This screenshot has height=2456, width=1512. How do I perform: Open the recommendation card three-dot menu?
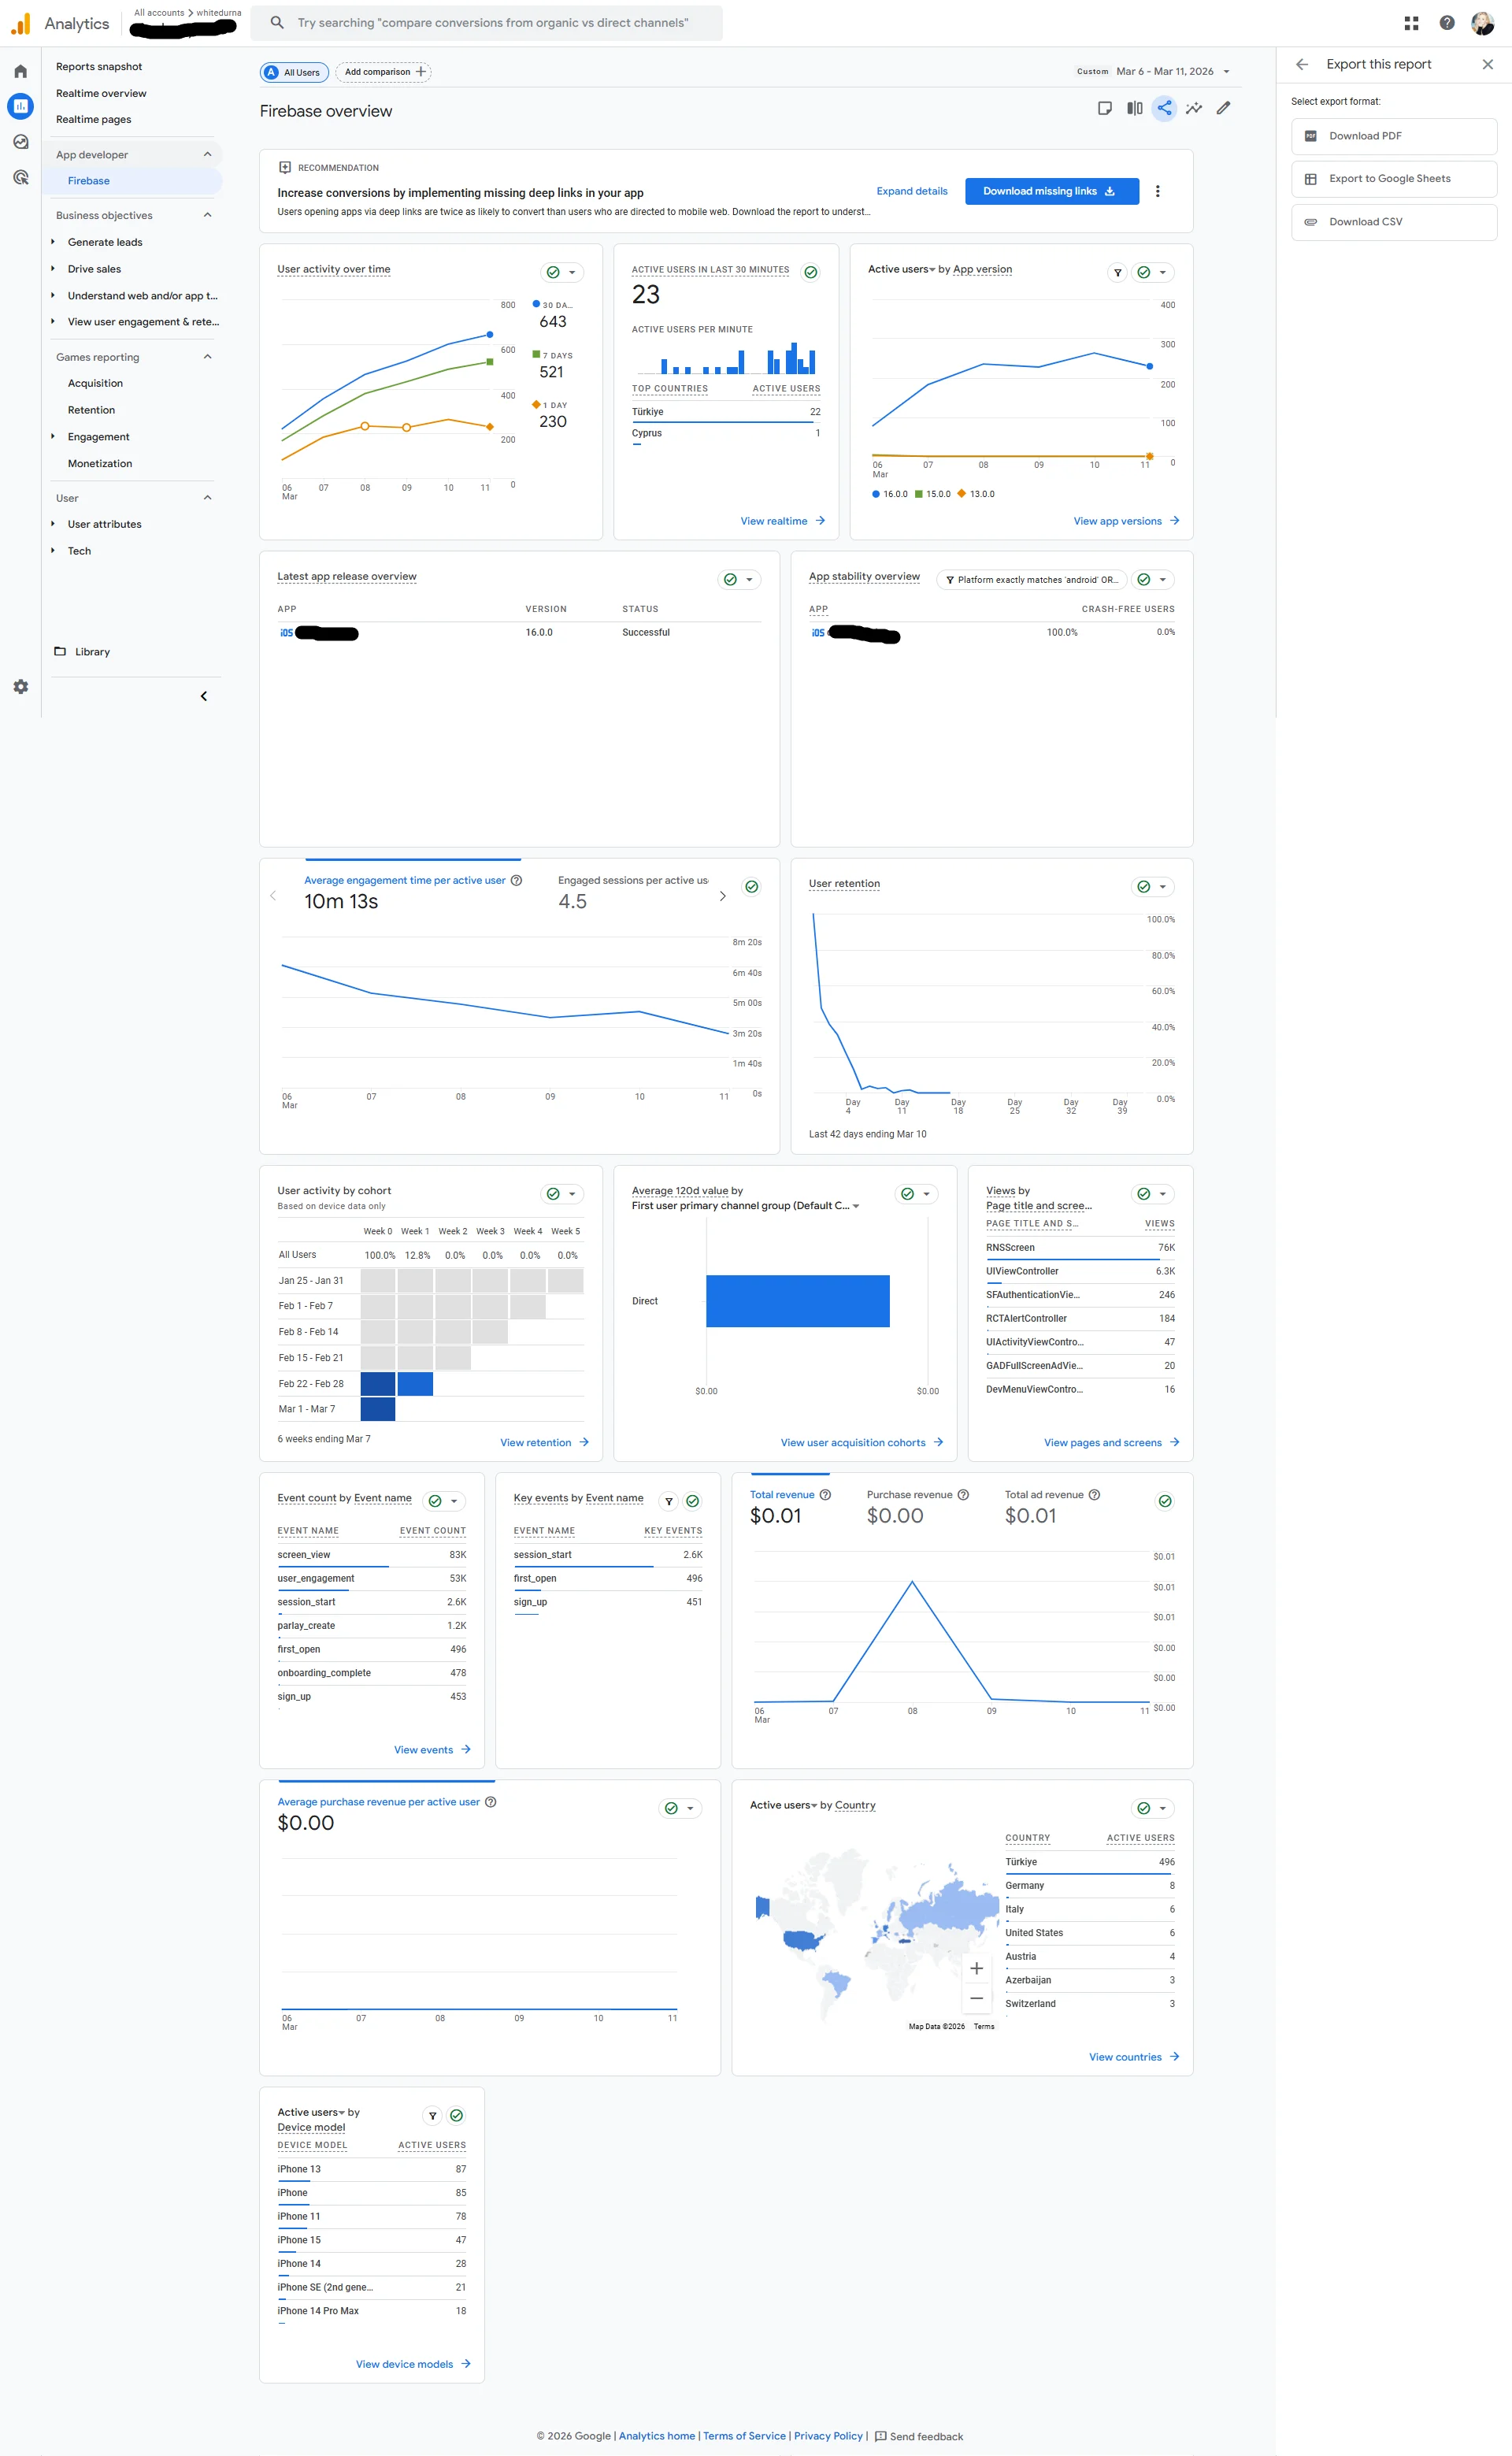[1157, 191]
